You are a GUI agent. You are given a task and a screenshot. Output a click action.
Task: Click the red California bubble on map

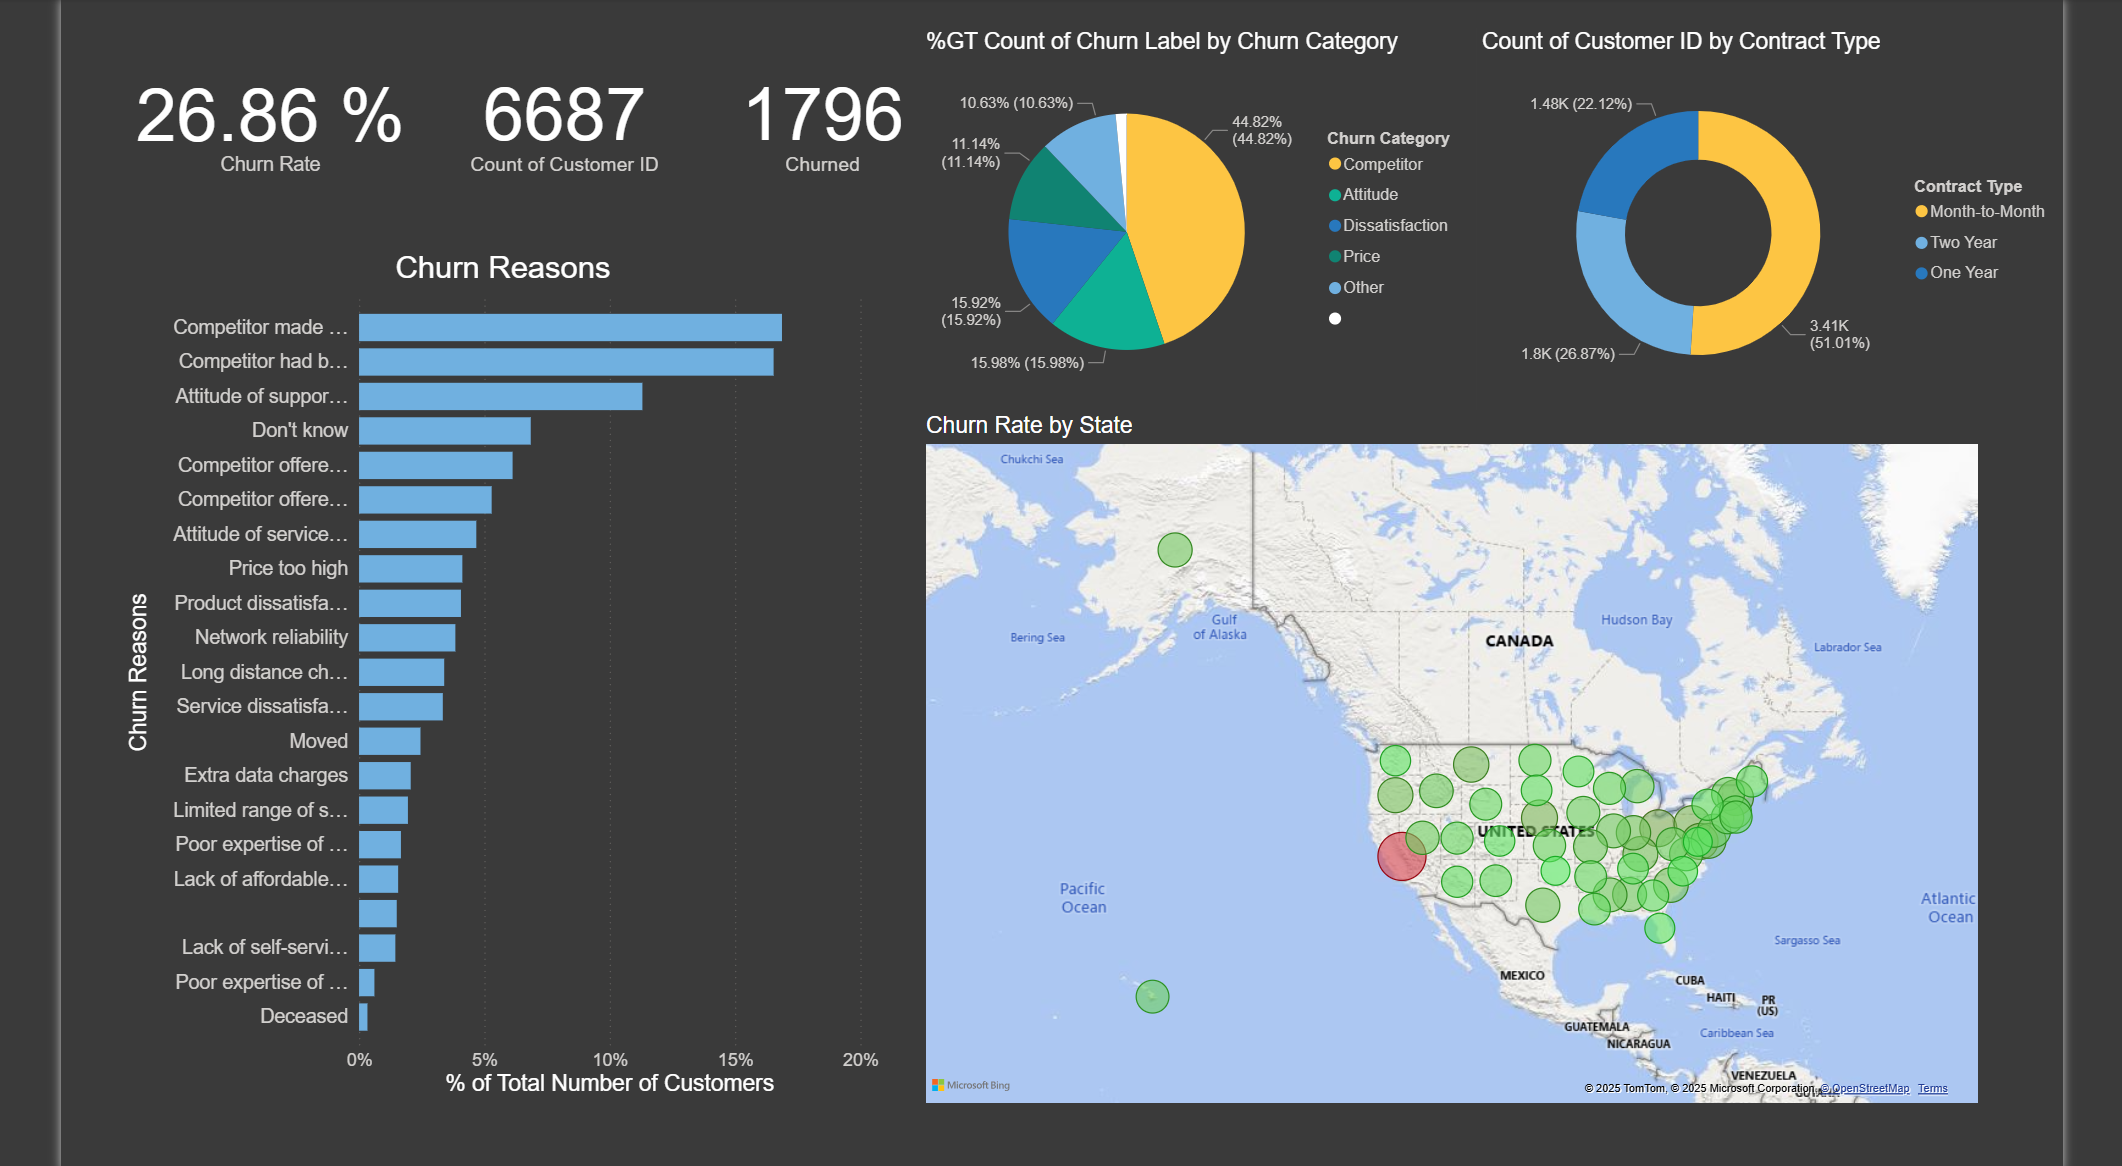tap(1401, 856)
